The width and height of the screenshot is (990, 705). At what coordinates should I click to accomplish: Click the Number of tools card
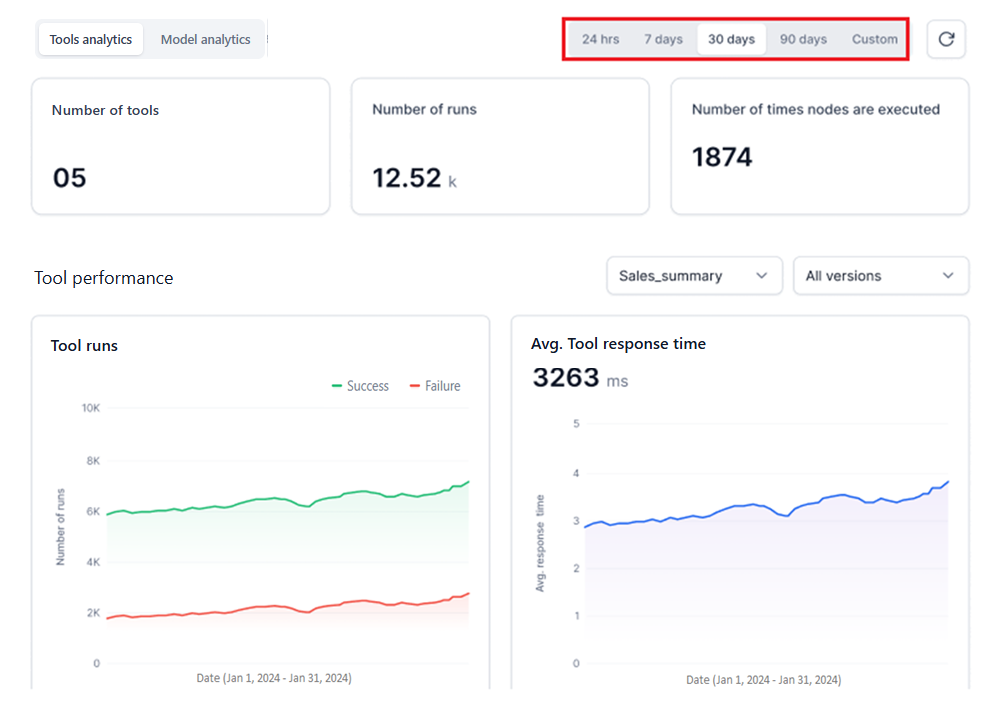(x=180, y=146)
